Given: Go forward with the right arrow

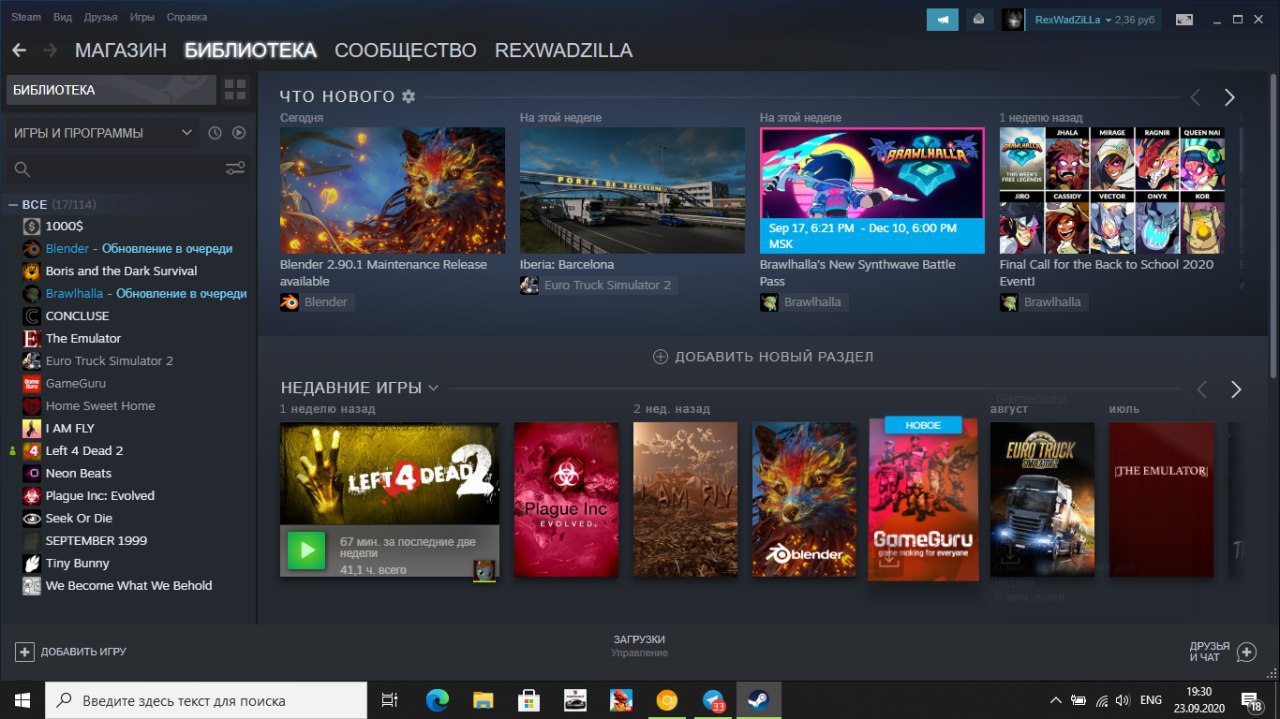Looking at the screenshot, I should (x=50, y=50).
